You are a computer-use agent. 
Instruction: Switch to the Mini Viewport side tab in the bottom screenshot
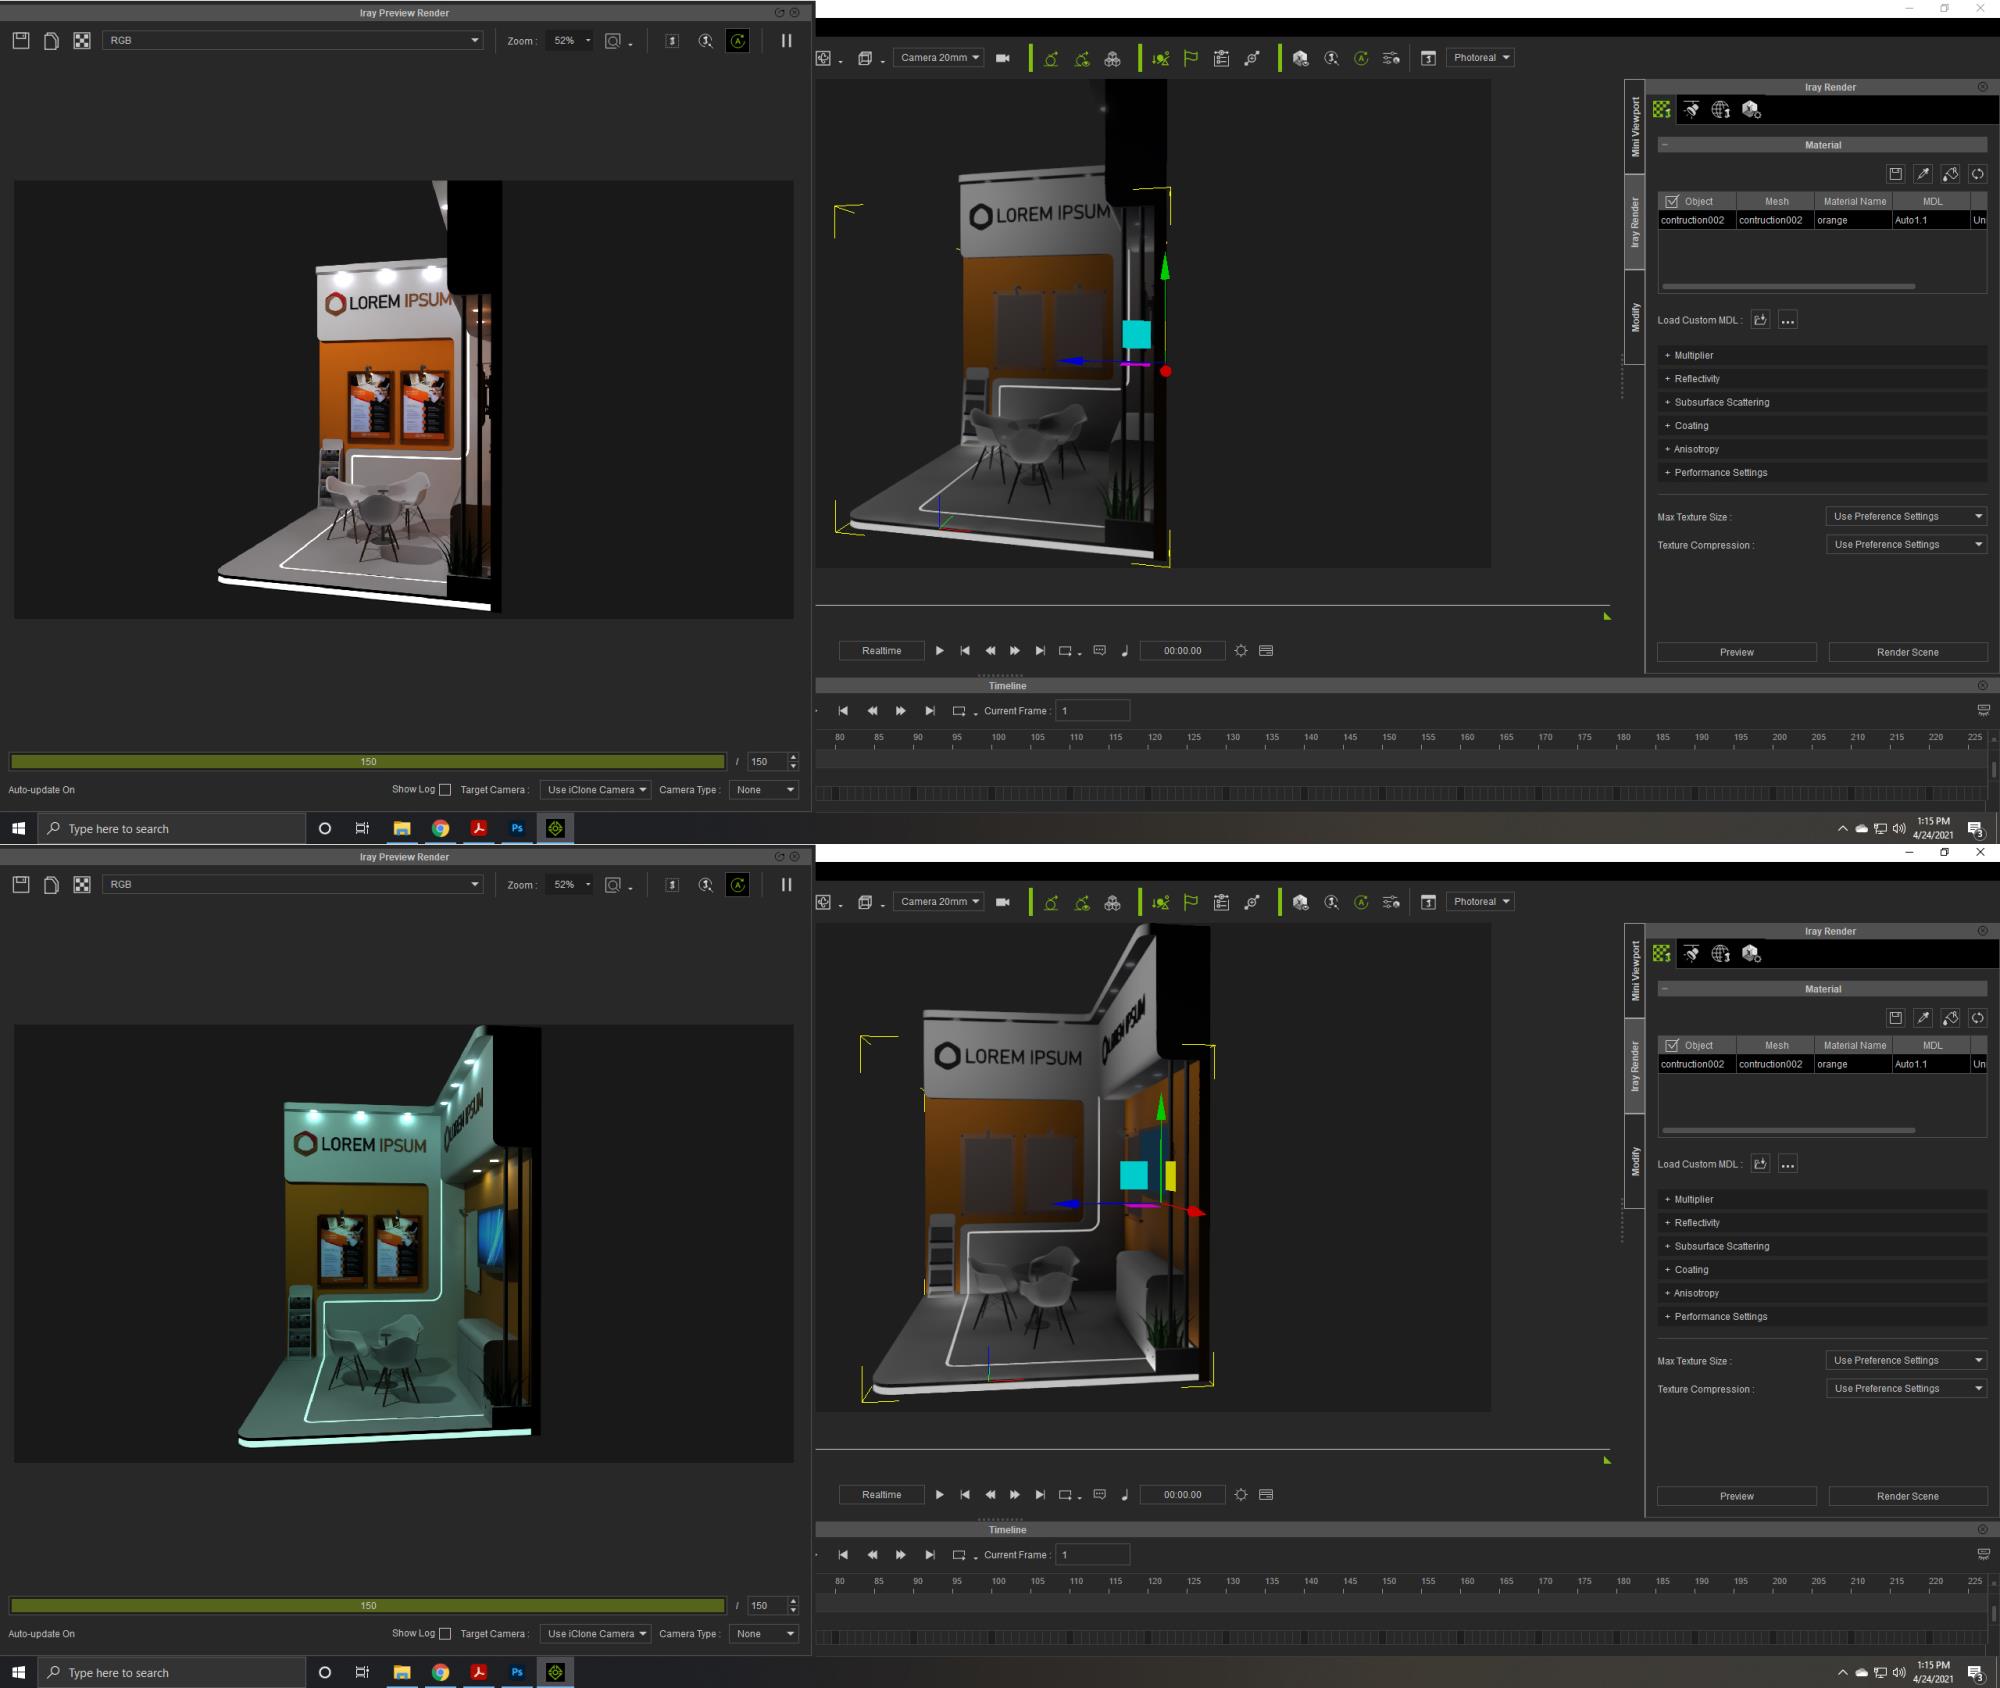tap(1635, 971)
